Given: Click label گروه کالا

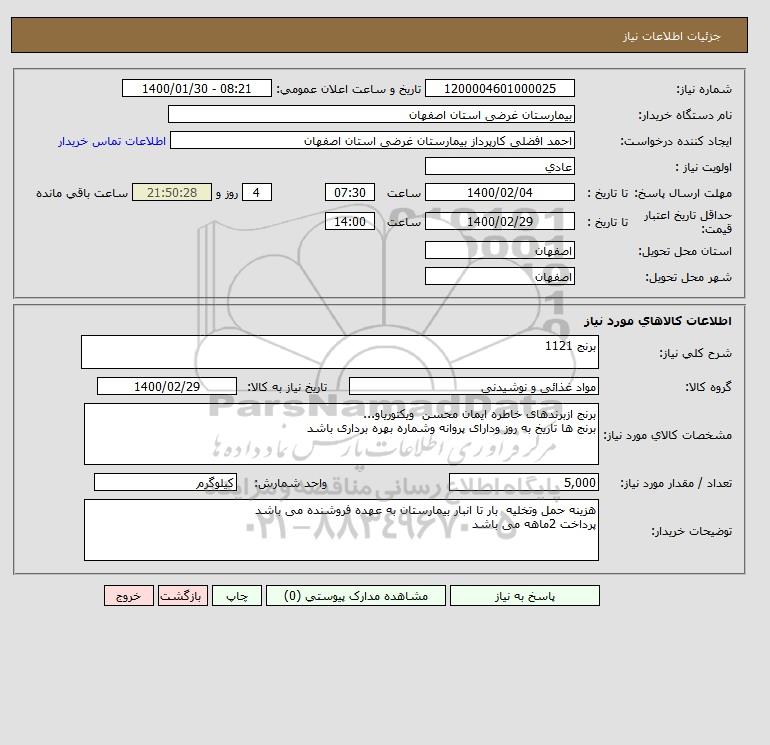Looking at the screenshot, I should (x=708, y=387).
